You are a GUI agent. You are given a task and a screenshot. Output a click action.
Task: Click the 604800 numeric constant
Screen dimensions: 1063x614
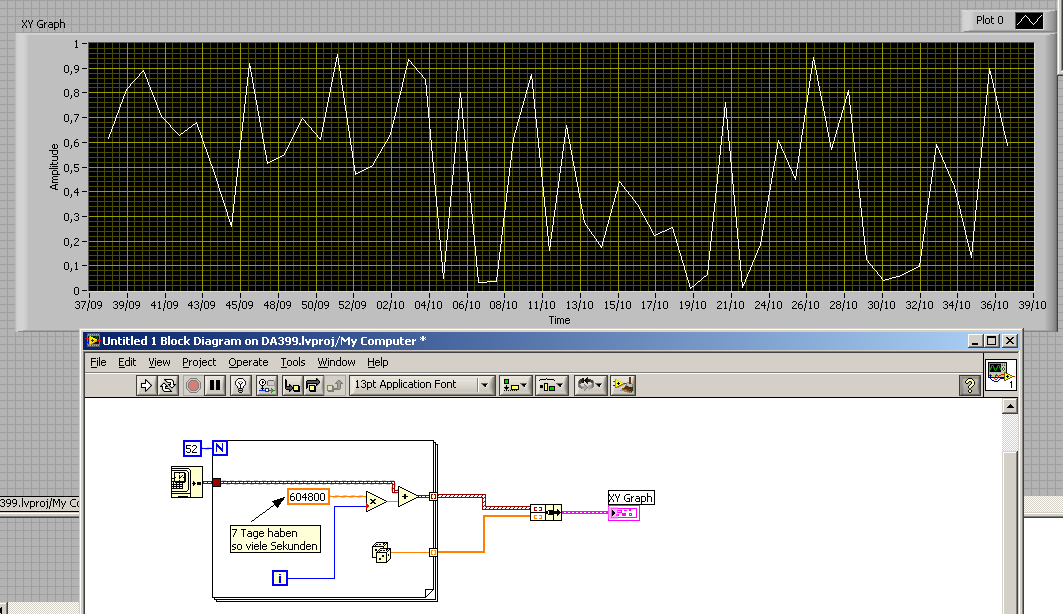[307, 496]
